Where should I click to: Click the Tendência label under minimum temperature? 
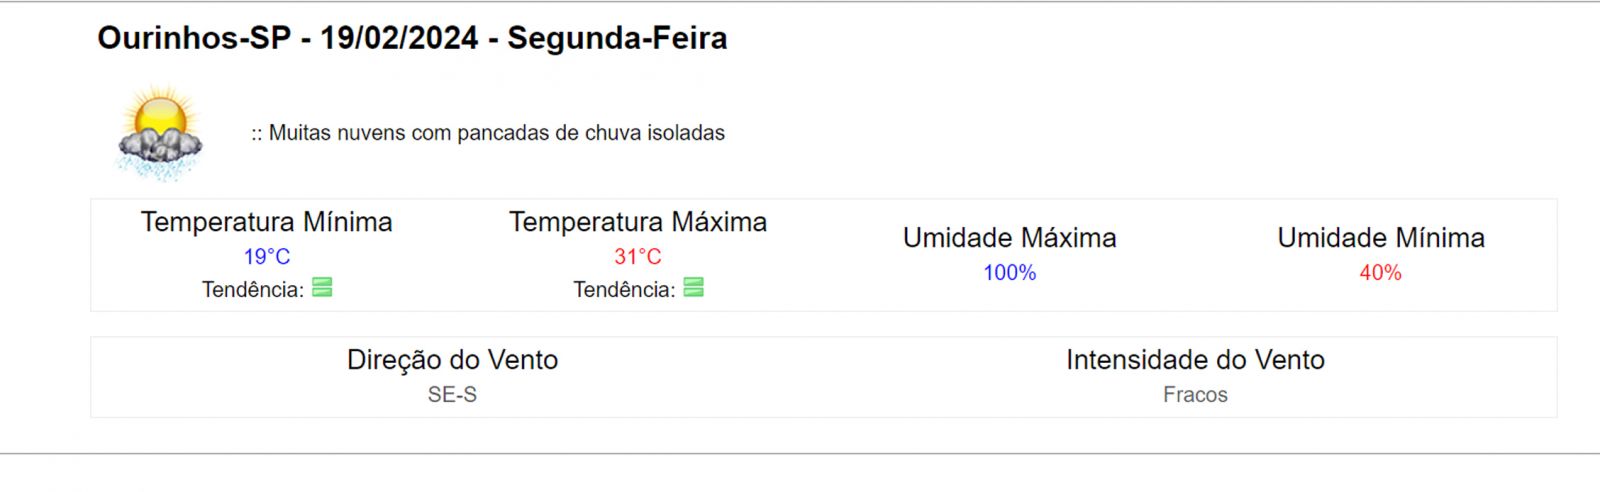click(253, 290)
